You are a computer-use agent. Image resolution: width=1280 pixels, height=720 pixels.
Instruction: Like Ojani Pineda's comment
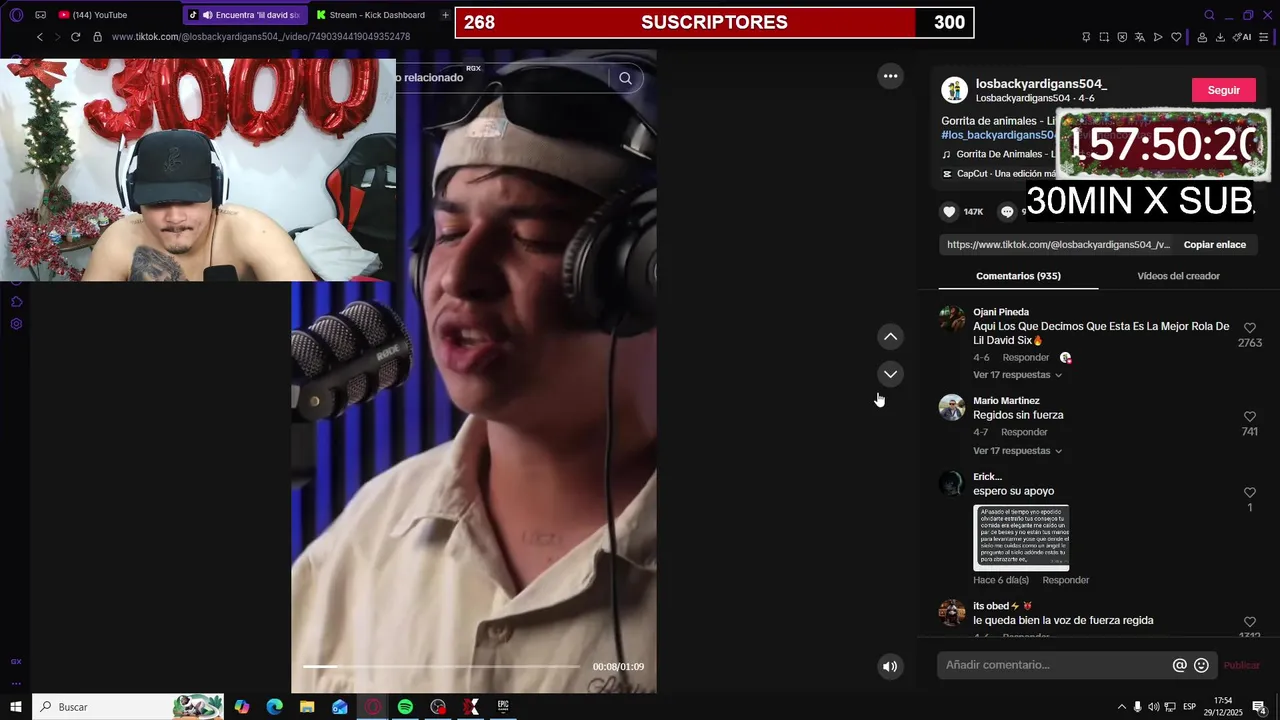click(x=1249, y=328)
